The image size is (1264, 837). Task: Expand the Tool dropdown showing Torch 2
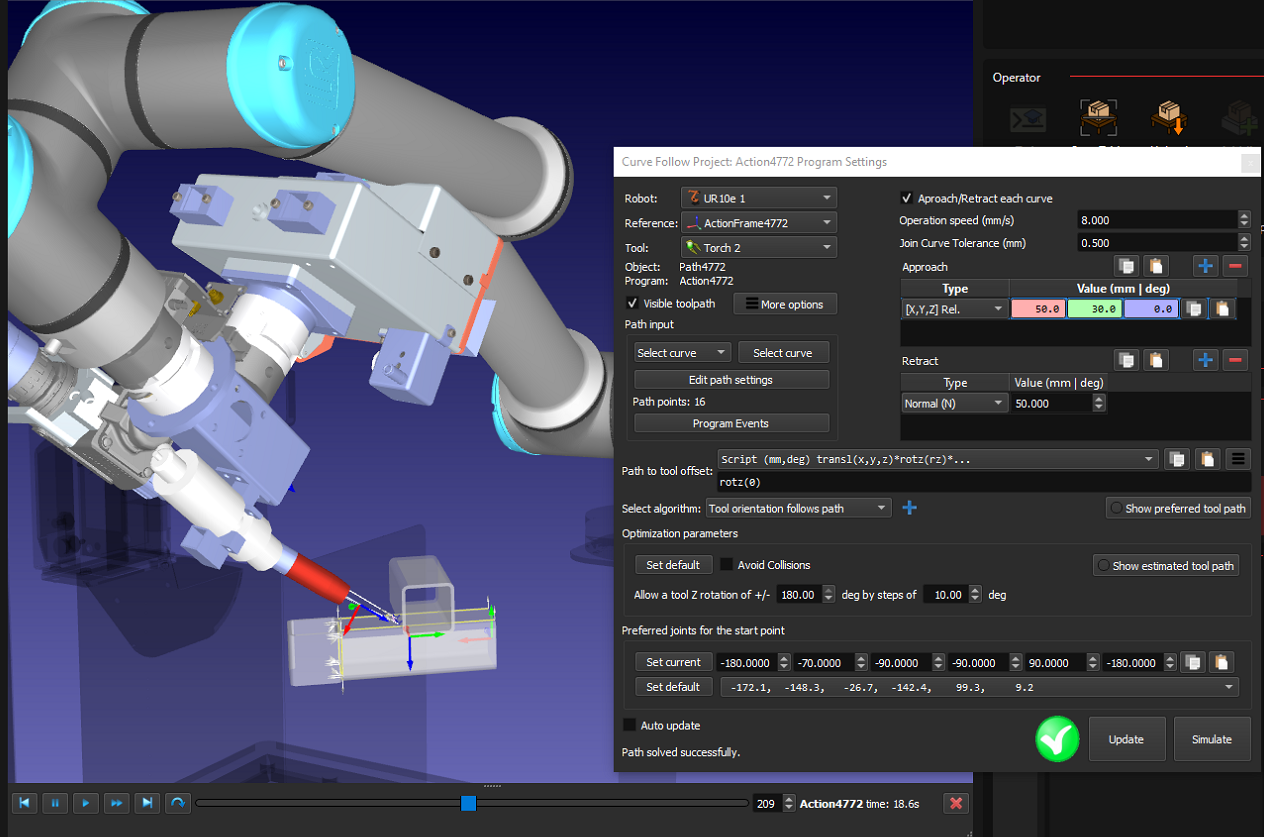759,247
